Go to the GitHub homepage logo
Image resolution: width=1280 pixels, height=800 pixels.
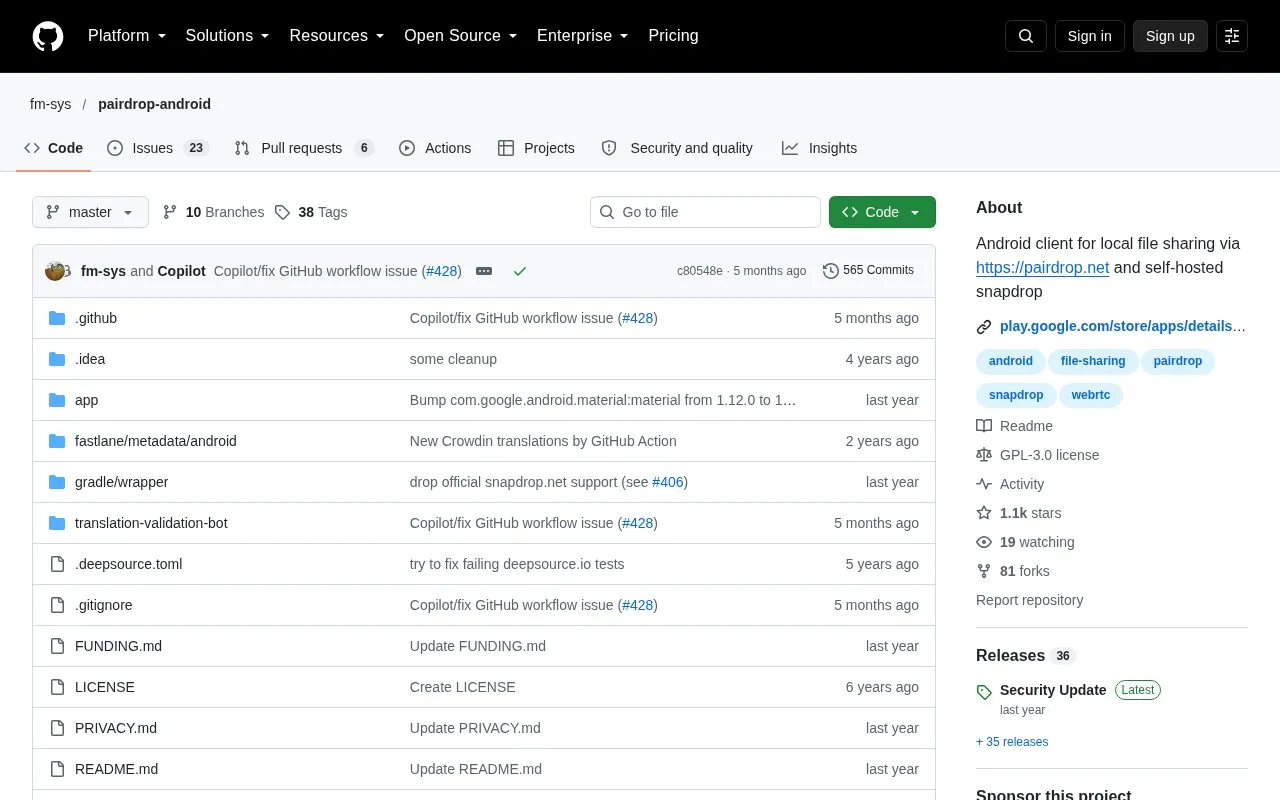click(x=48, y=36)
